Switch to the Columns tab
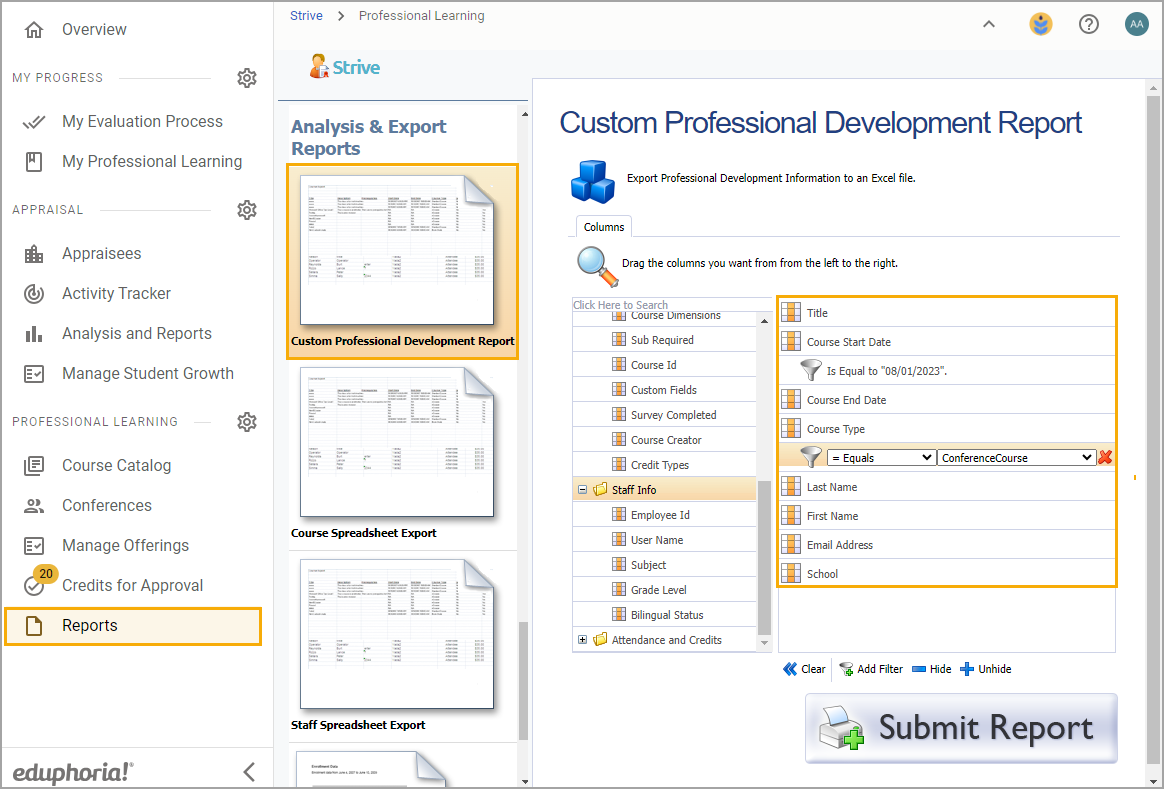Viewport: 1164px width, 789px height. point(604,227)
